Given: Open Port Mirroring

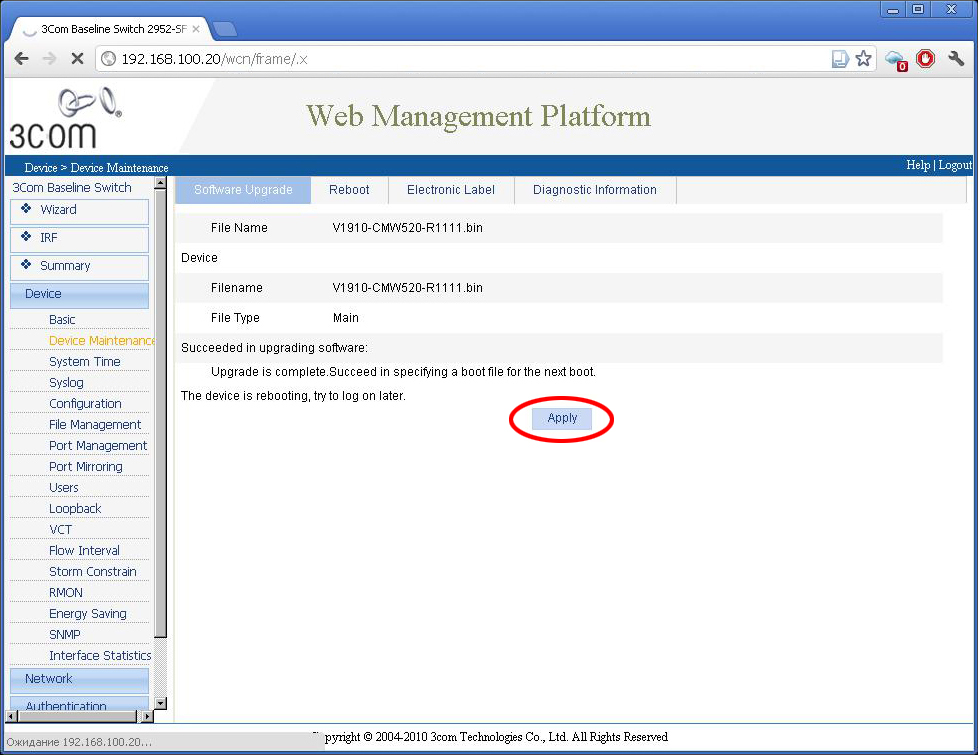Looking at the screenshot, I should [x=85, y=467].
